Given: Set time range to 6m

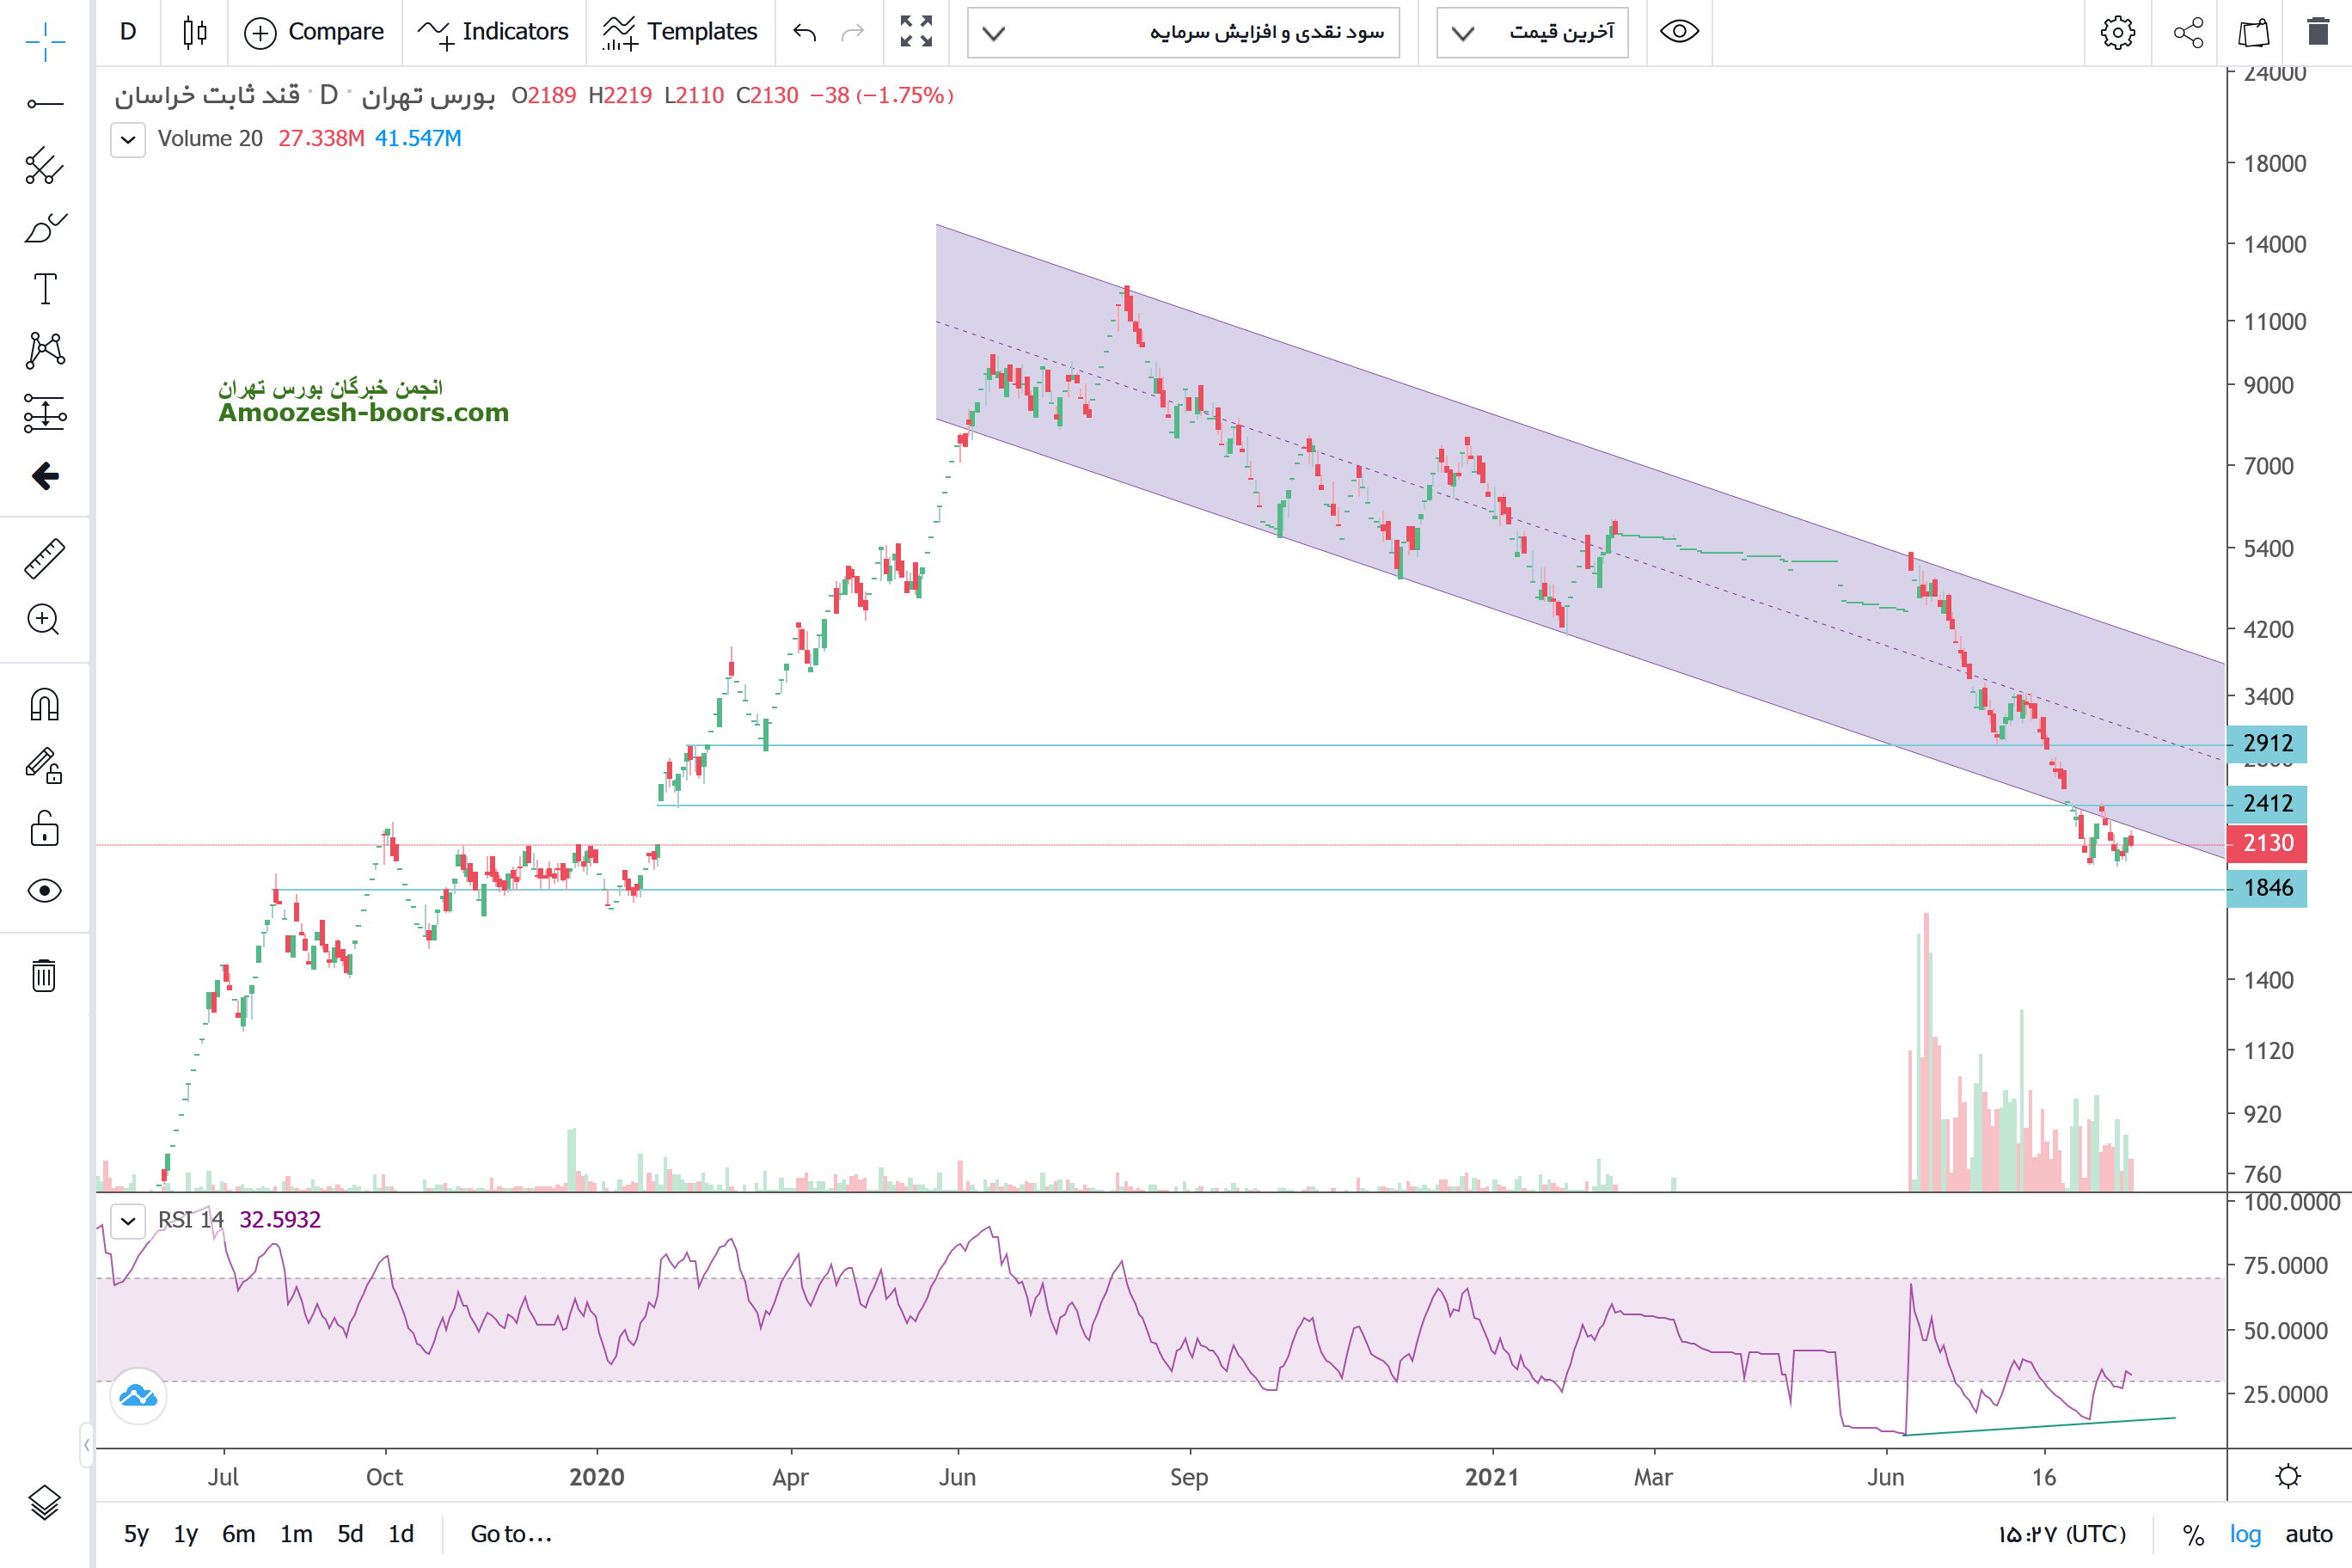Looking at the screenshot, I should point(238,1534).
